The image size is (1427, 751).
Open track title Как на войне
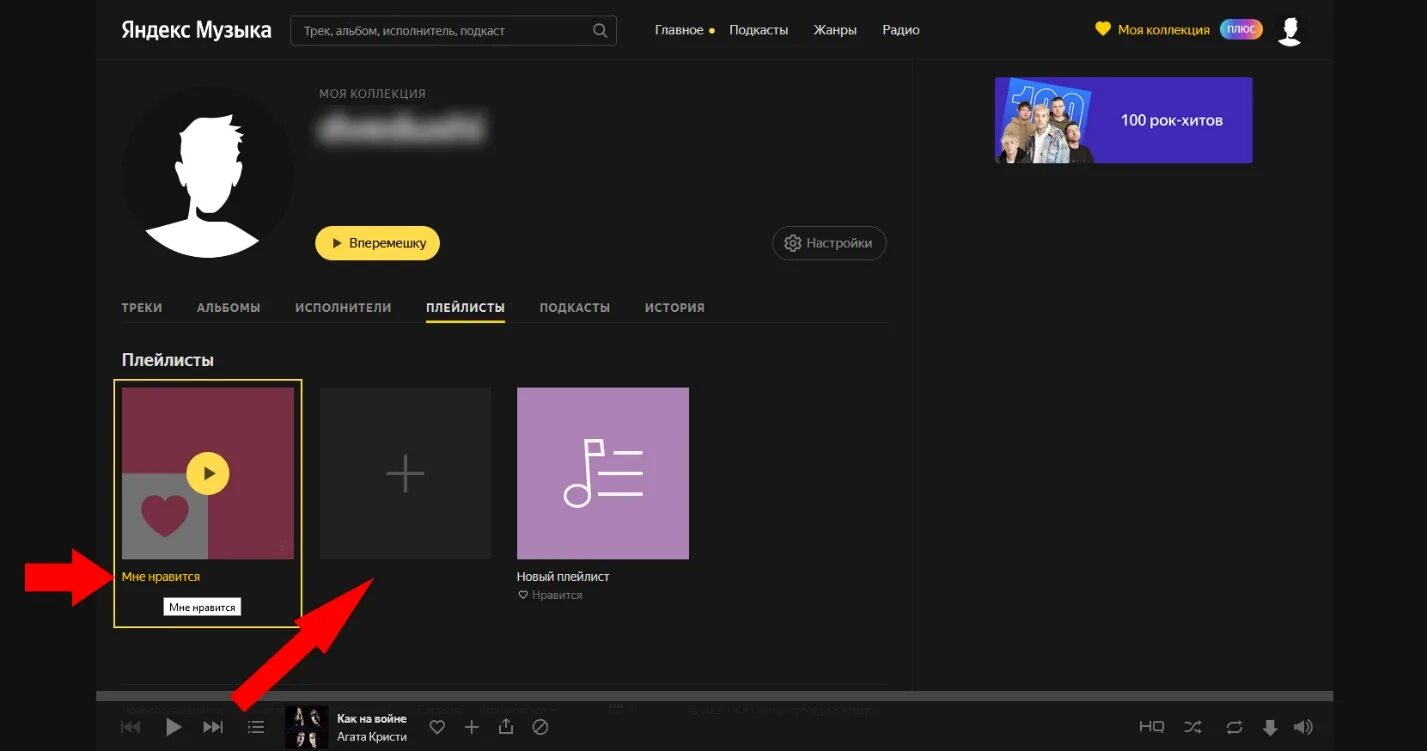coord(372,718)
